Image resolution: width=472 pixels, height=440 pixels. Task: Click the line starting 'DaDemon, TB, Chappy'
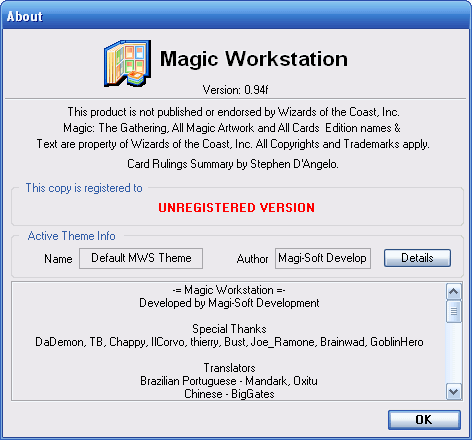click(229, 342)
